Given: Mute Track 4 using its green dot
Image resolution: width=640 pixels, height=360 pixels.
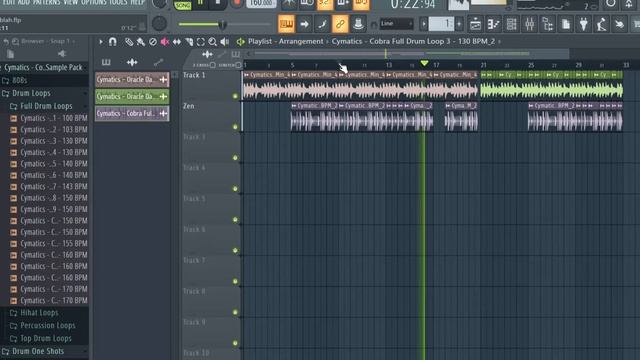Looking at the screenshot, I should point(235,189).
